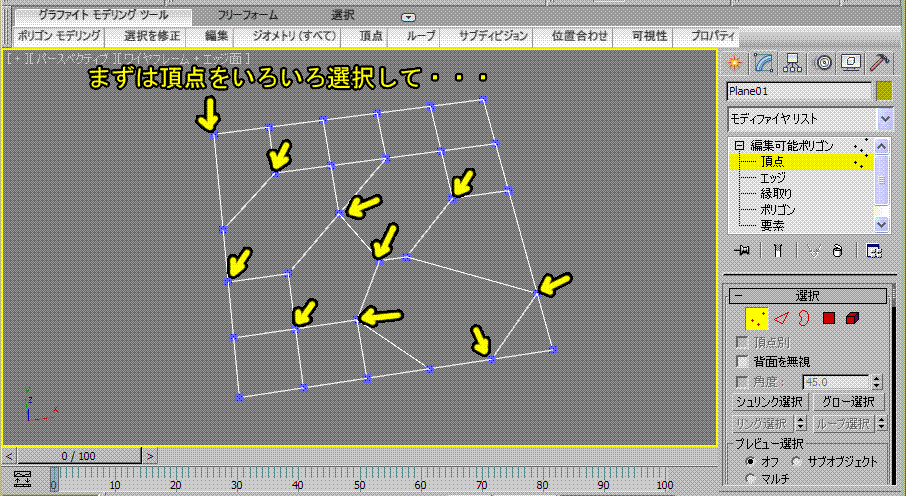Select the オフ preview radio button
The height and width of the screenshot is (496, 906).
pyautogui.click(x=750, y=461)
